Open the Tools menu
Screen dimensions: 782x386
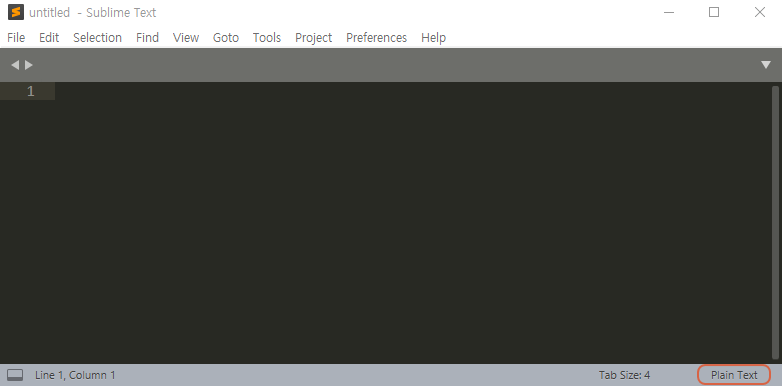point(266,37)
